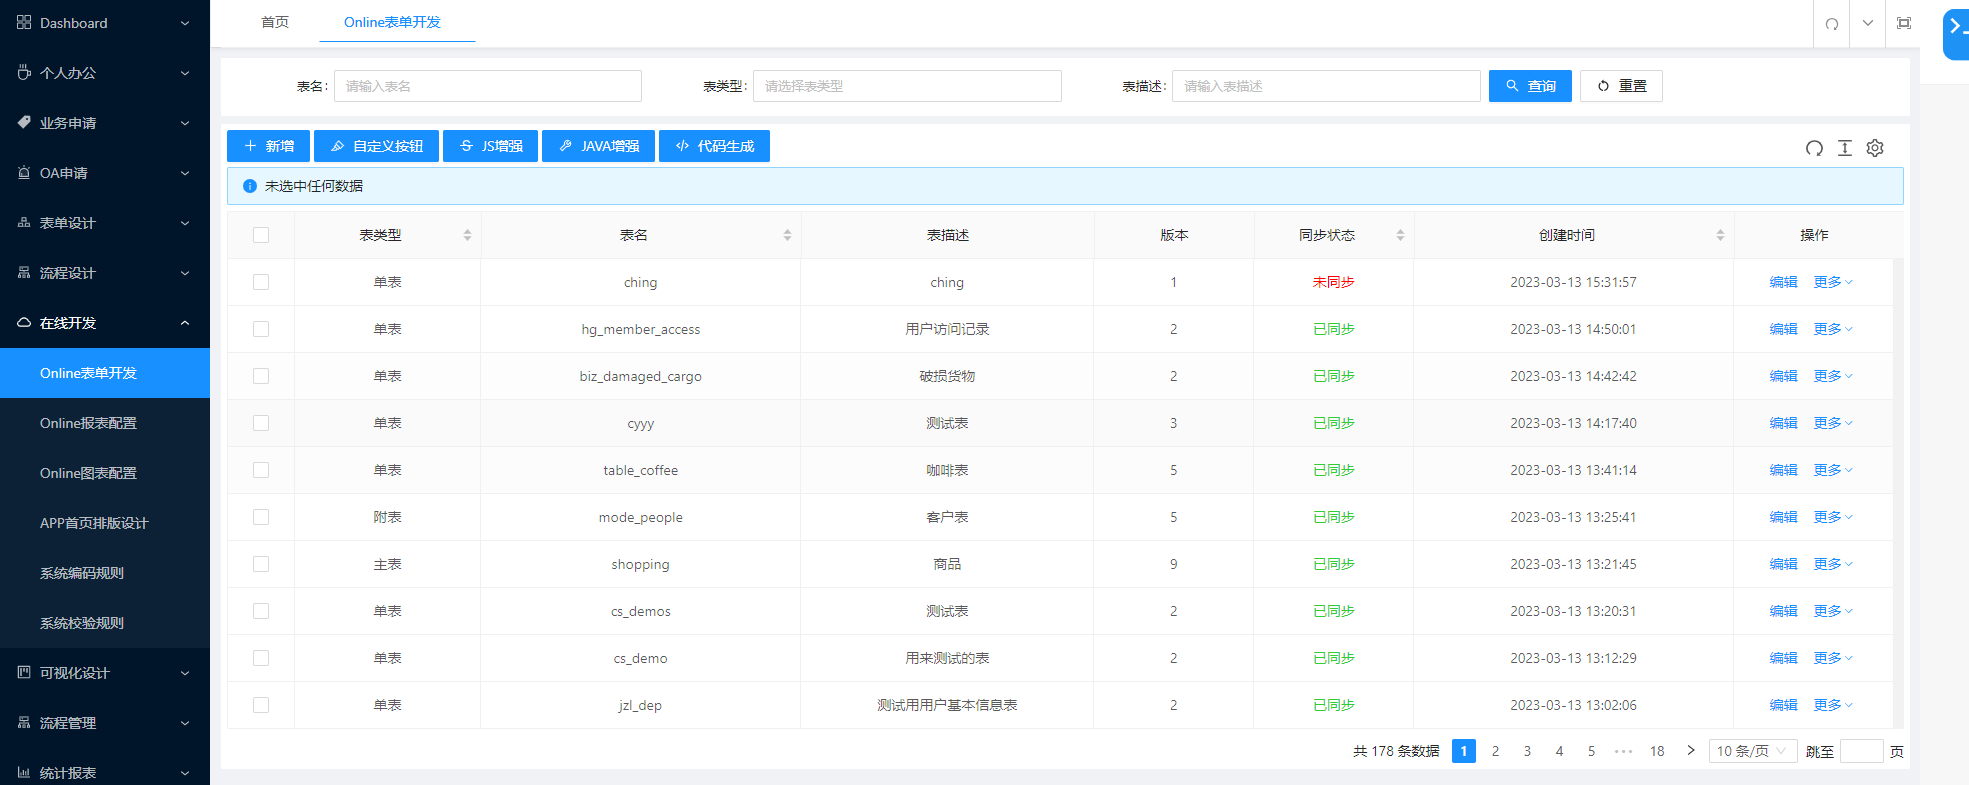Click the 在线开发 cloud icon
Viewport: 1969px width, 785px height.
[24, 322]
